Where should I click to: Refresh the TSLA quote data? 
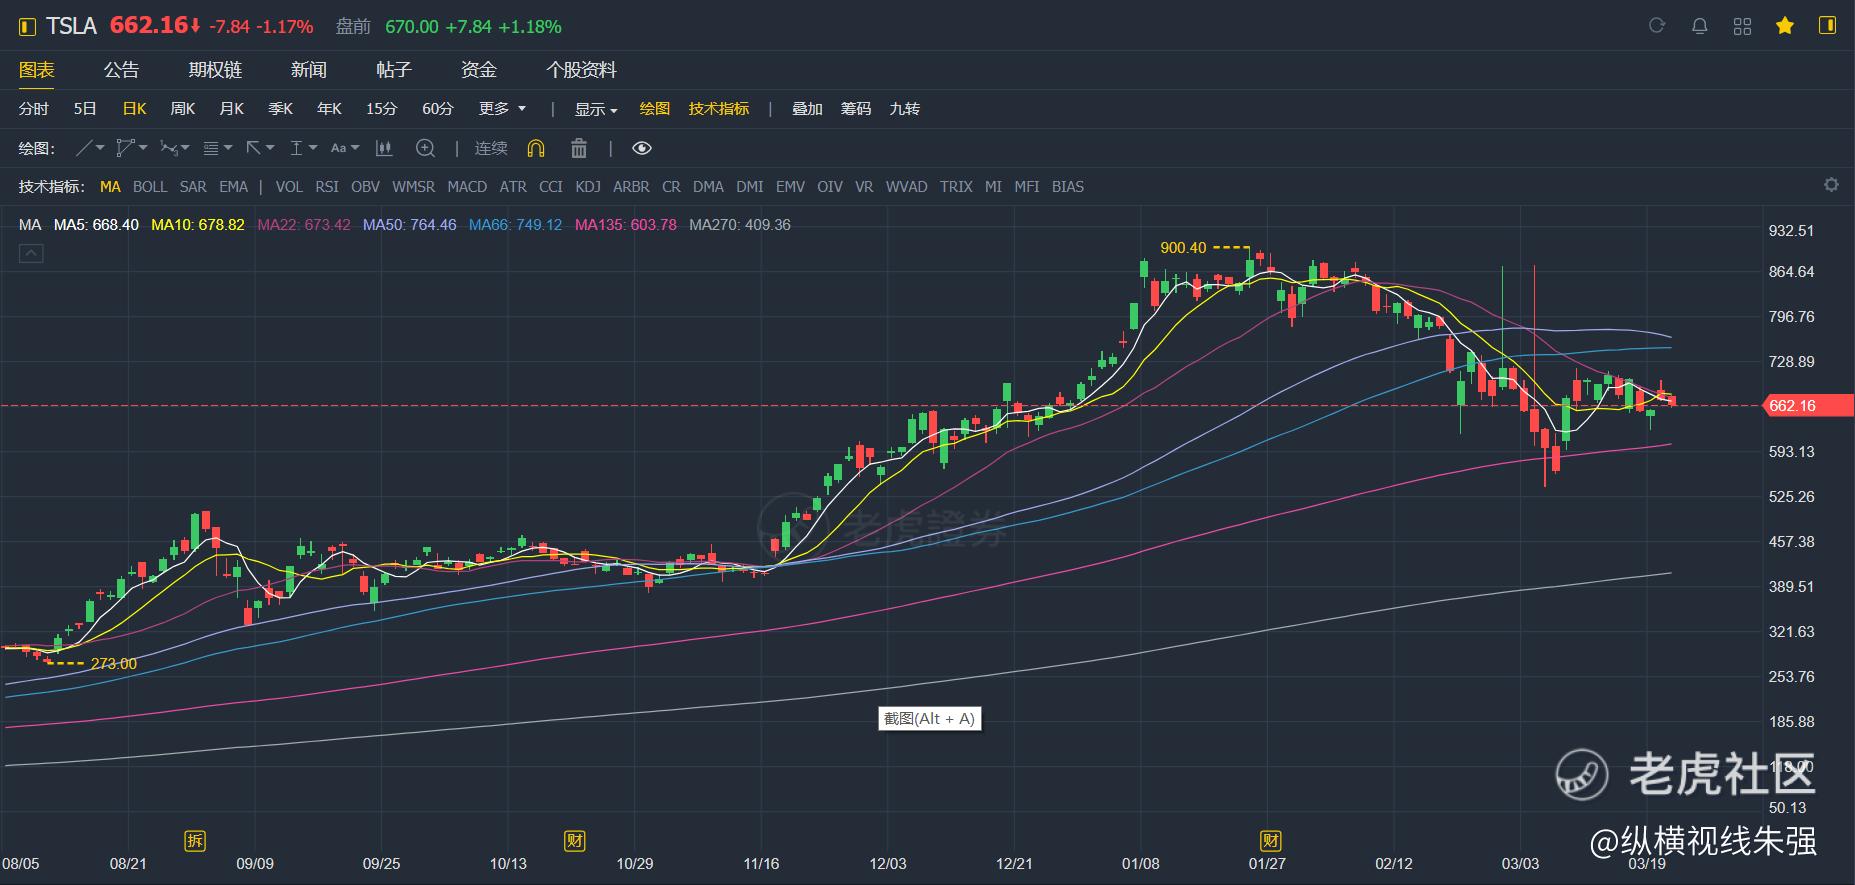point(1657,26)
